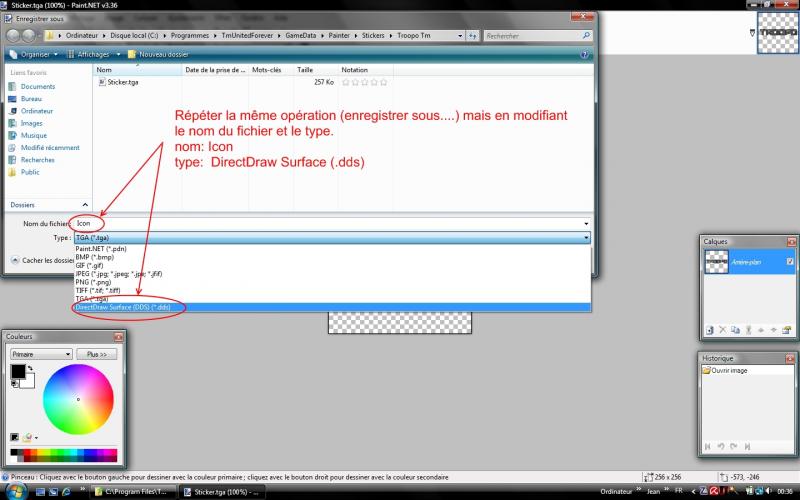Open the Type combo box arrow

tap(586, 238)
